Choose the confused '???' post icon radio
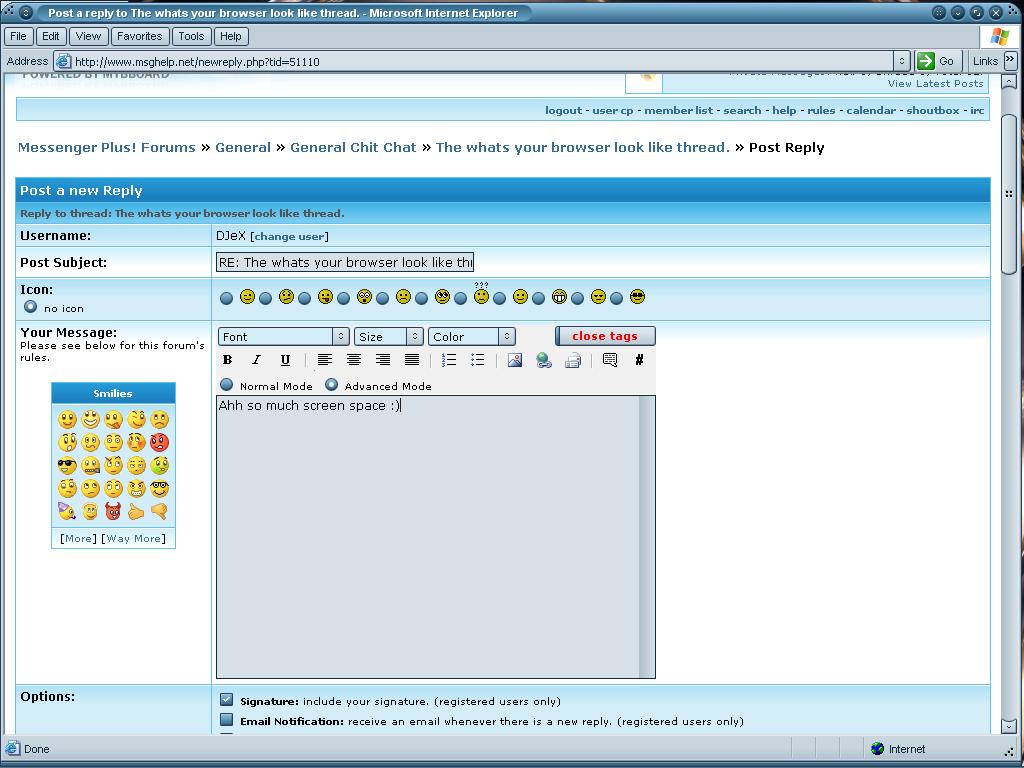The image size is (1024, 768). coord(460,298)
